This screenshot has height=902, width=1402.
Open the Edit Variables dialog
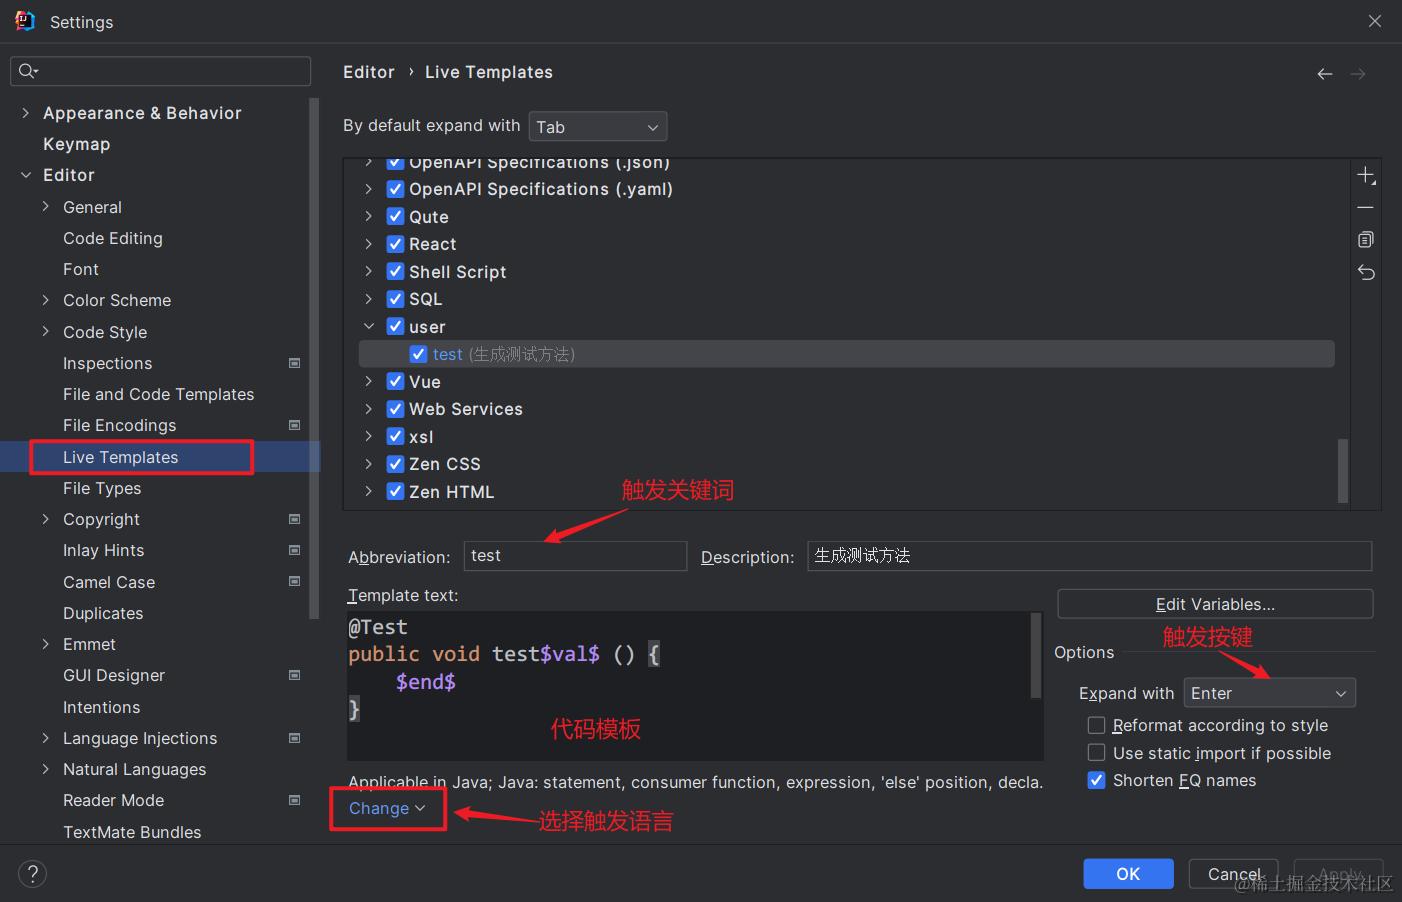pyautogui.click(x=1215, y=604)
